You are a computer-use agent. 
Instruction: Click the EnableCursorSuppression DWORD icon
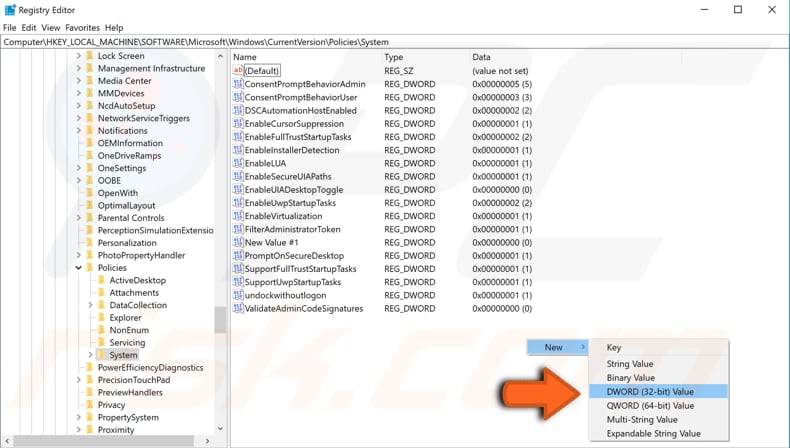pos(238,123)
